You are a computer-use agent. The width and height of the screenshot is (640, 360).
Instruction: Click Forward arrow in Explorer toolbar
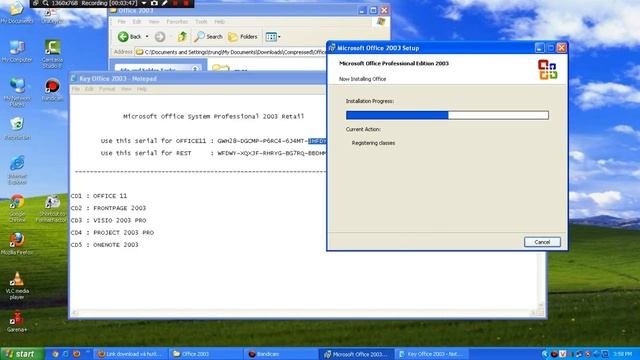point(160,37)
